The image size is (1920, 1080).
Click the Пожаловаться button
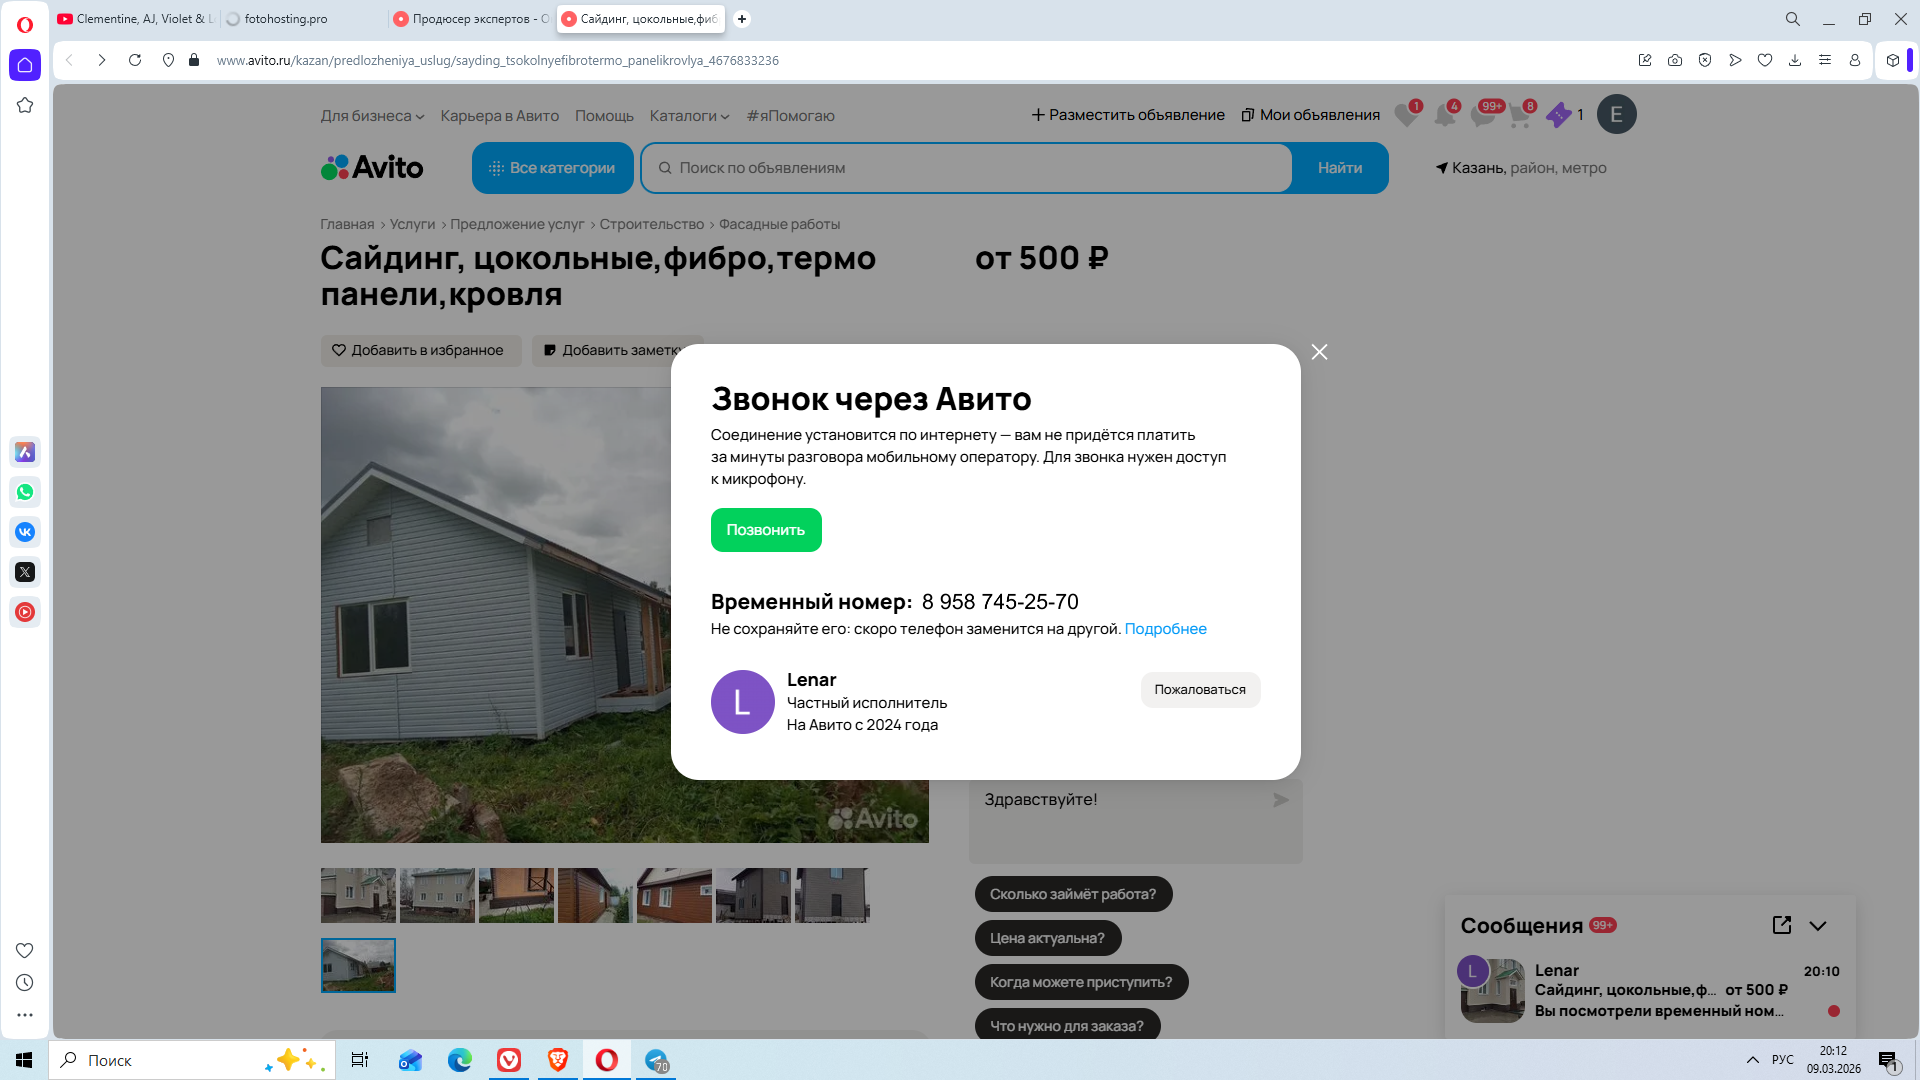pos(1199,690)
